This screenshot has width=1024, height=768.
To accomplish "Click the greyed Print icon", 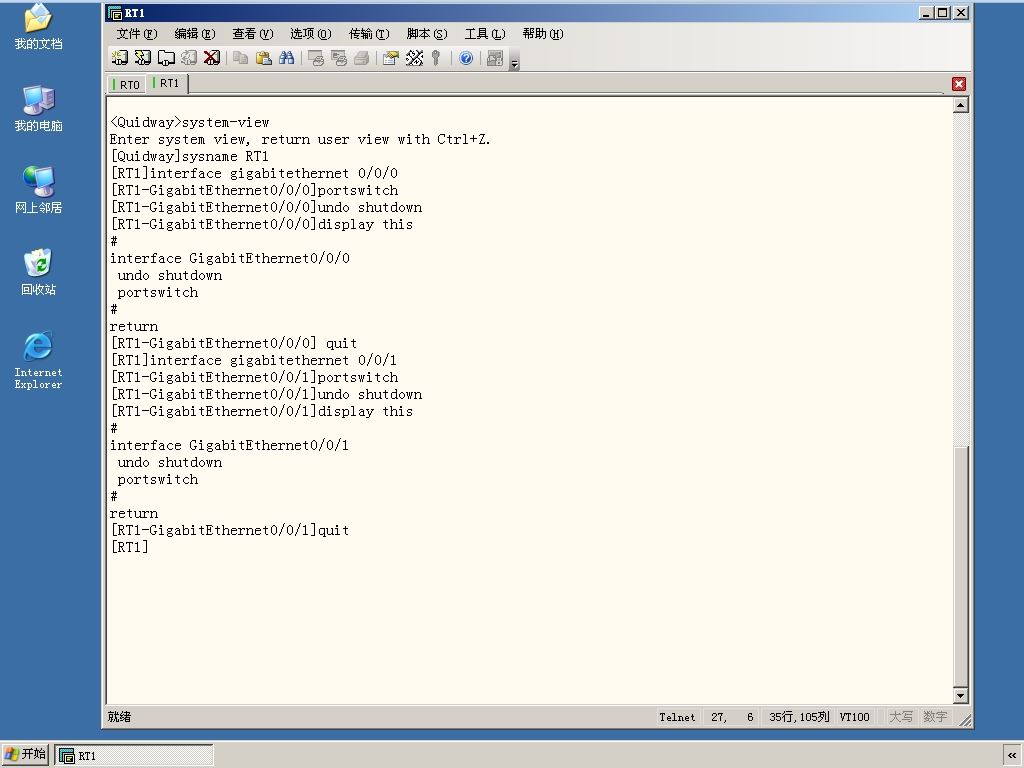I will coord(362,58).
